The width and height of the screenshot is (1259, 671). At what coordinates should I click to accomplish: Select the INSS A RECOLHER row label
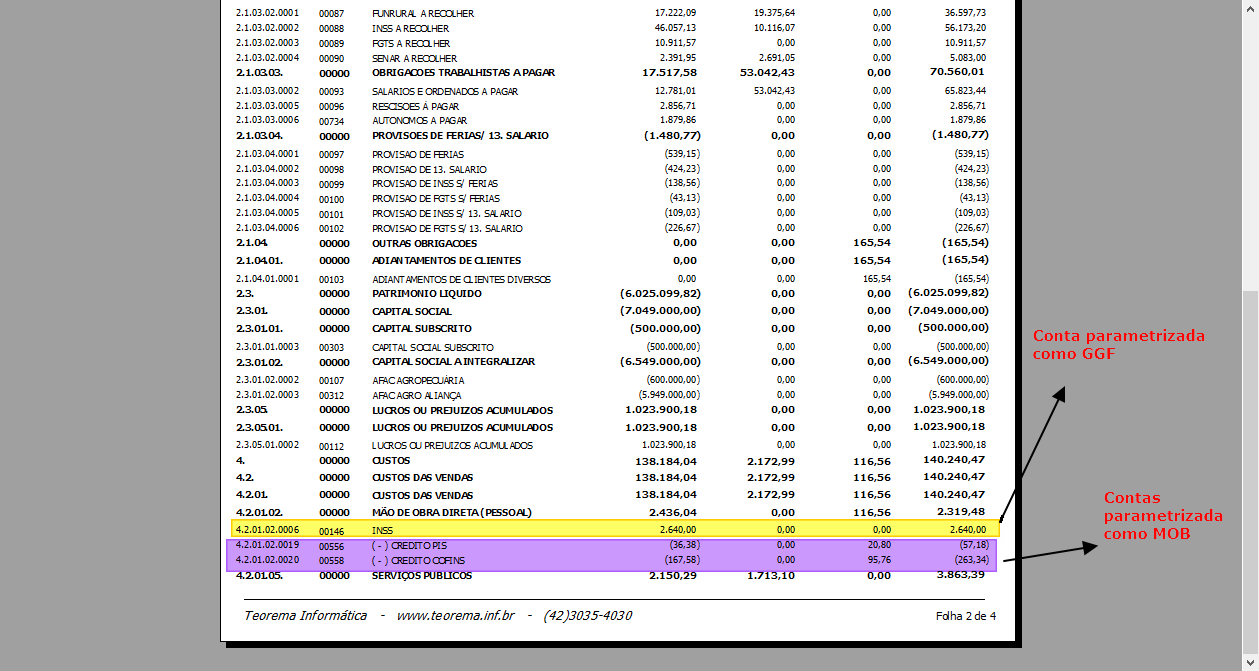coord(410,29)
